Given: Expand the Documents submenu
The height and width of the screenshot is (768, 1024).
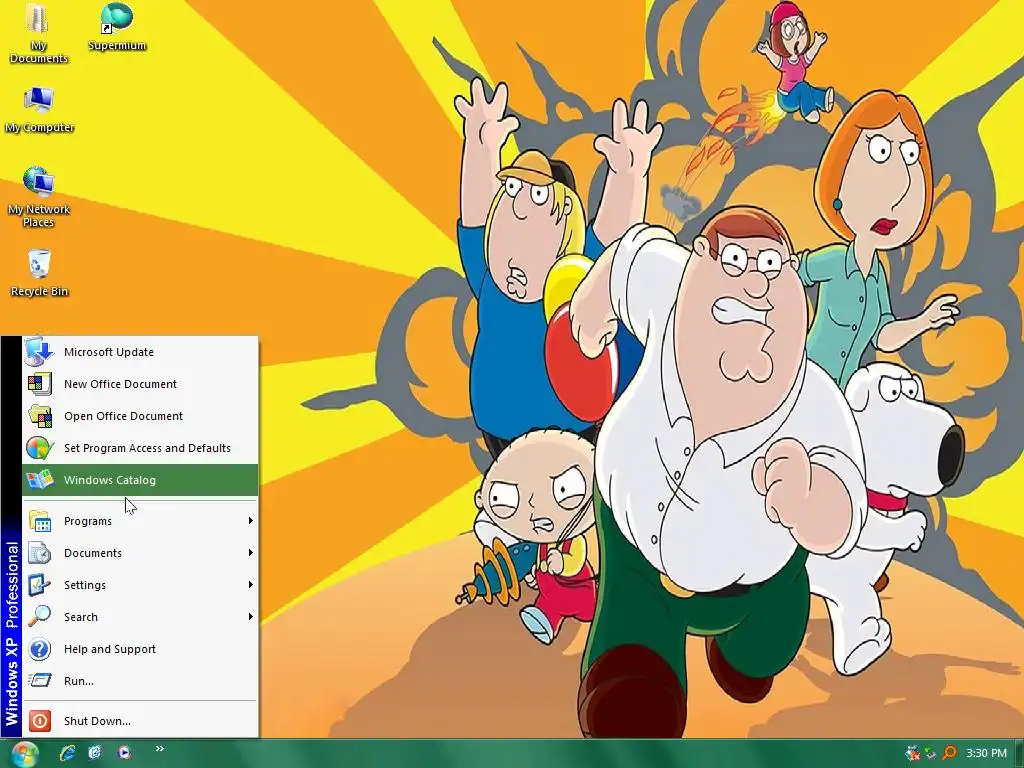Looking at the screenshot, I should tap(140, 553).
